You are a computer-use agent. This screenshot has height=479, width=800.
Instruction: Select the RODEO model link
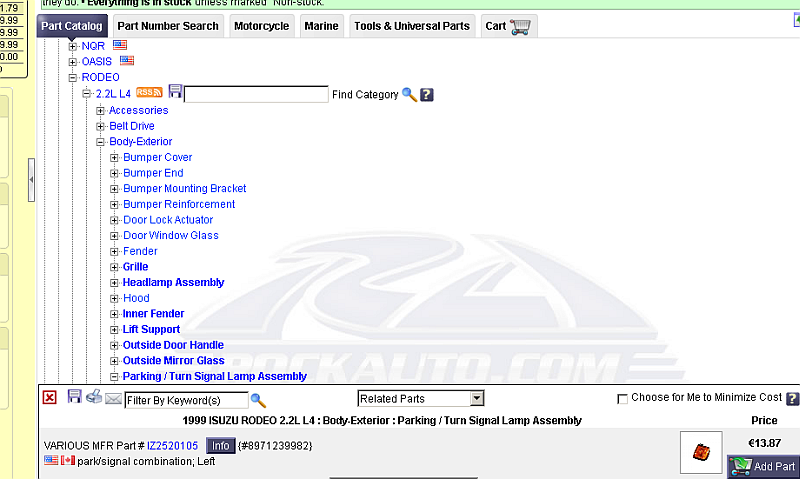(x=101, y=78)
